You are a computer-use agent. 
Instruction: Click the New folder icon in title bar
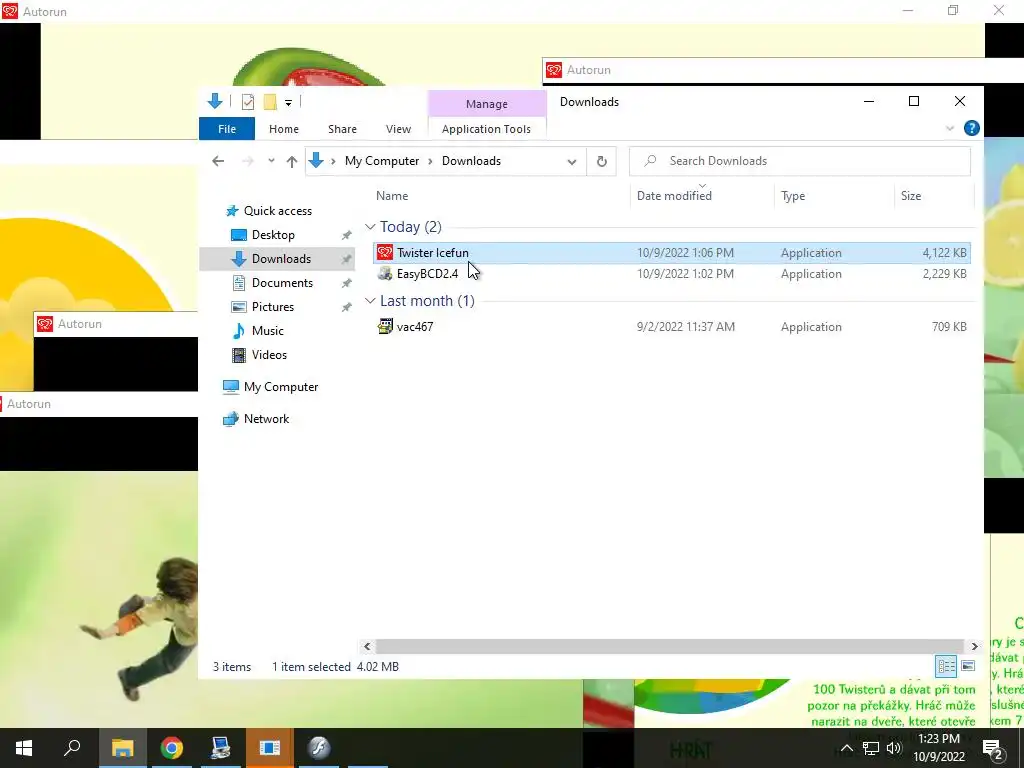click(270, 102)
